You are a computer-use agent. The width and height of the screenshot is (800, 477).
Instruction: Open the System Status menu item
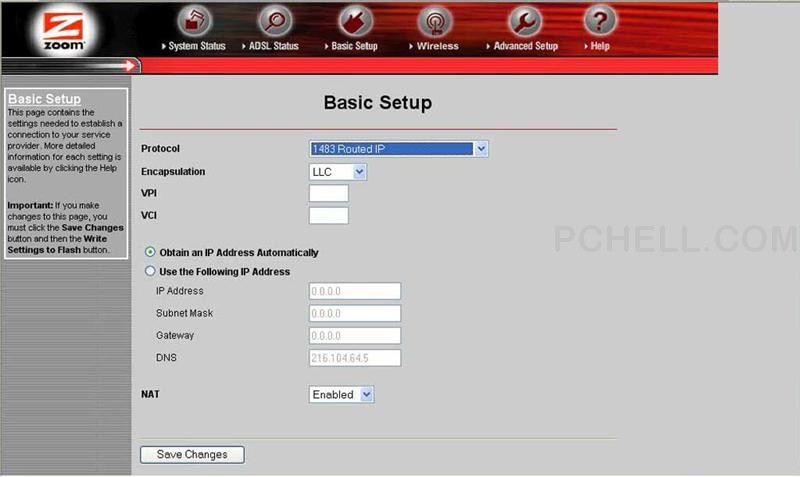[196, 46]
